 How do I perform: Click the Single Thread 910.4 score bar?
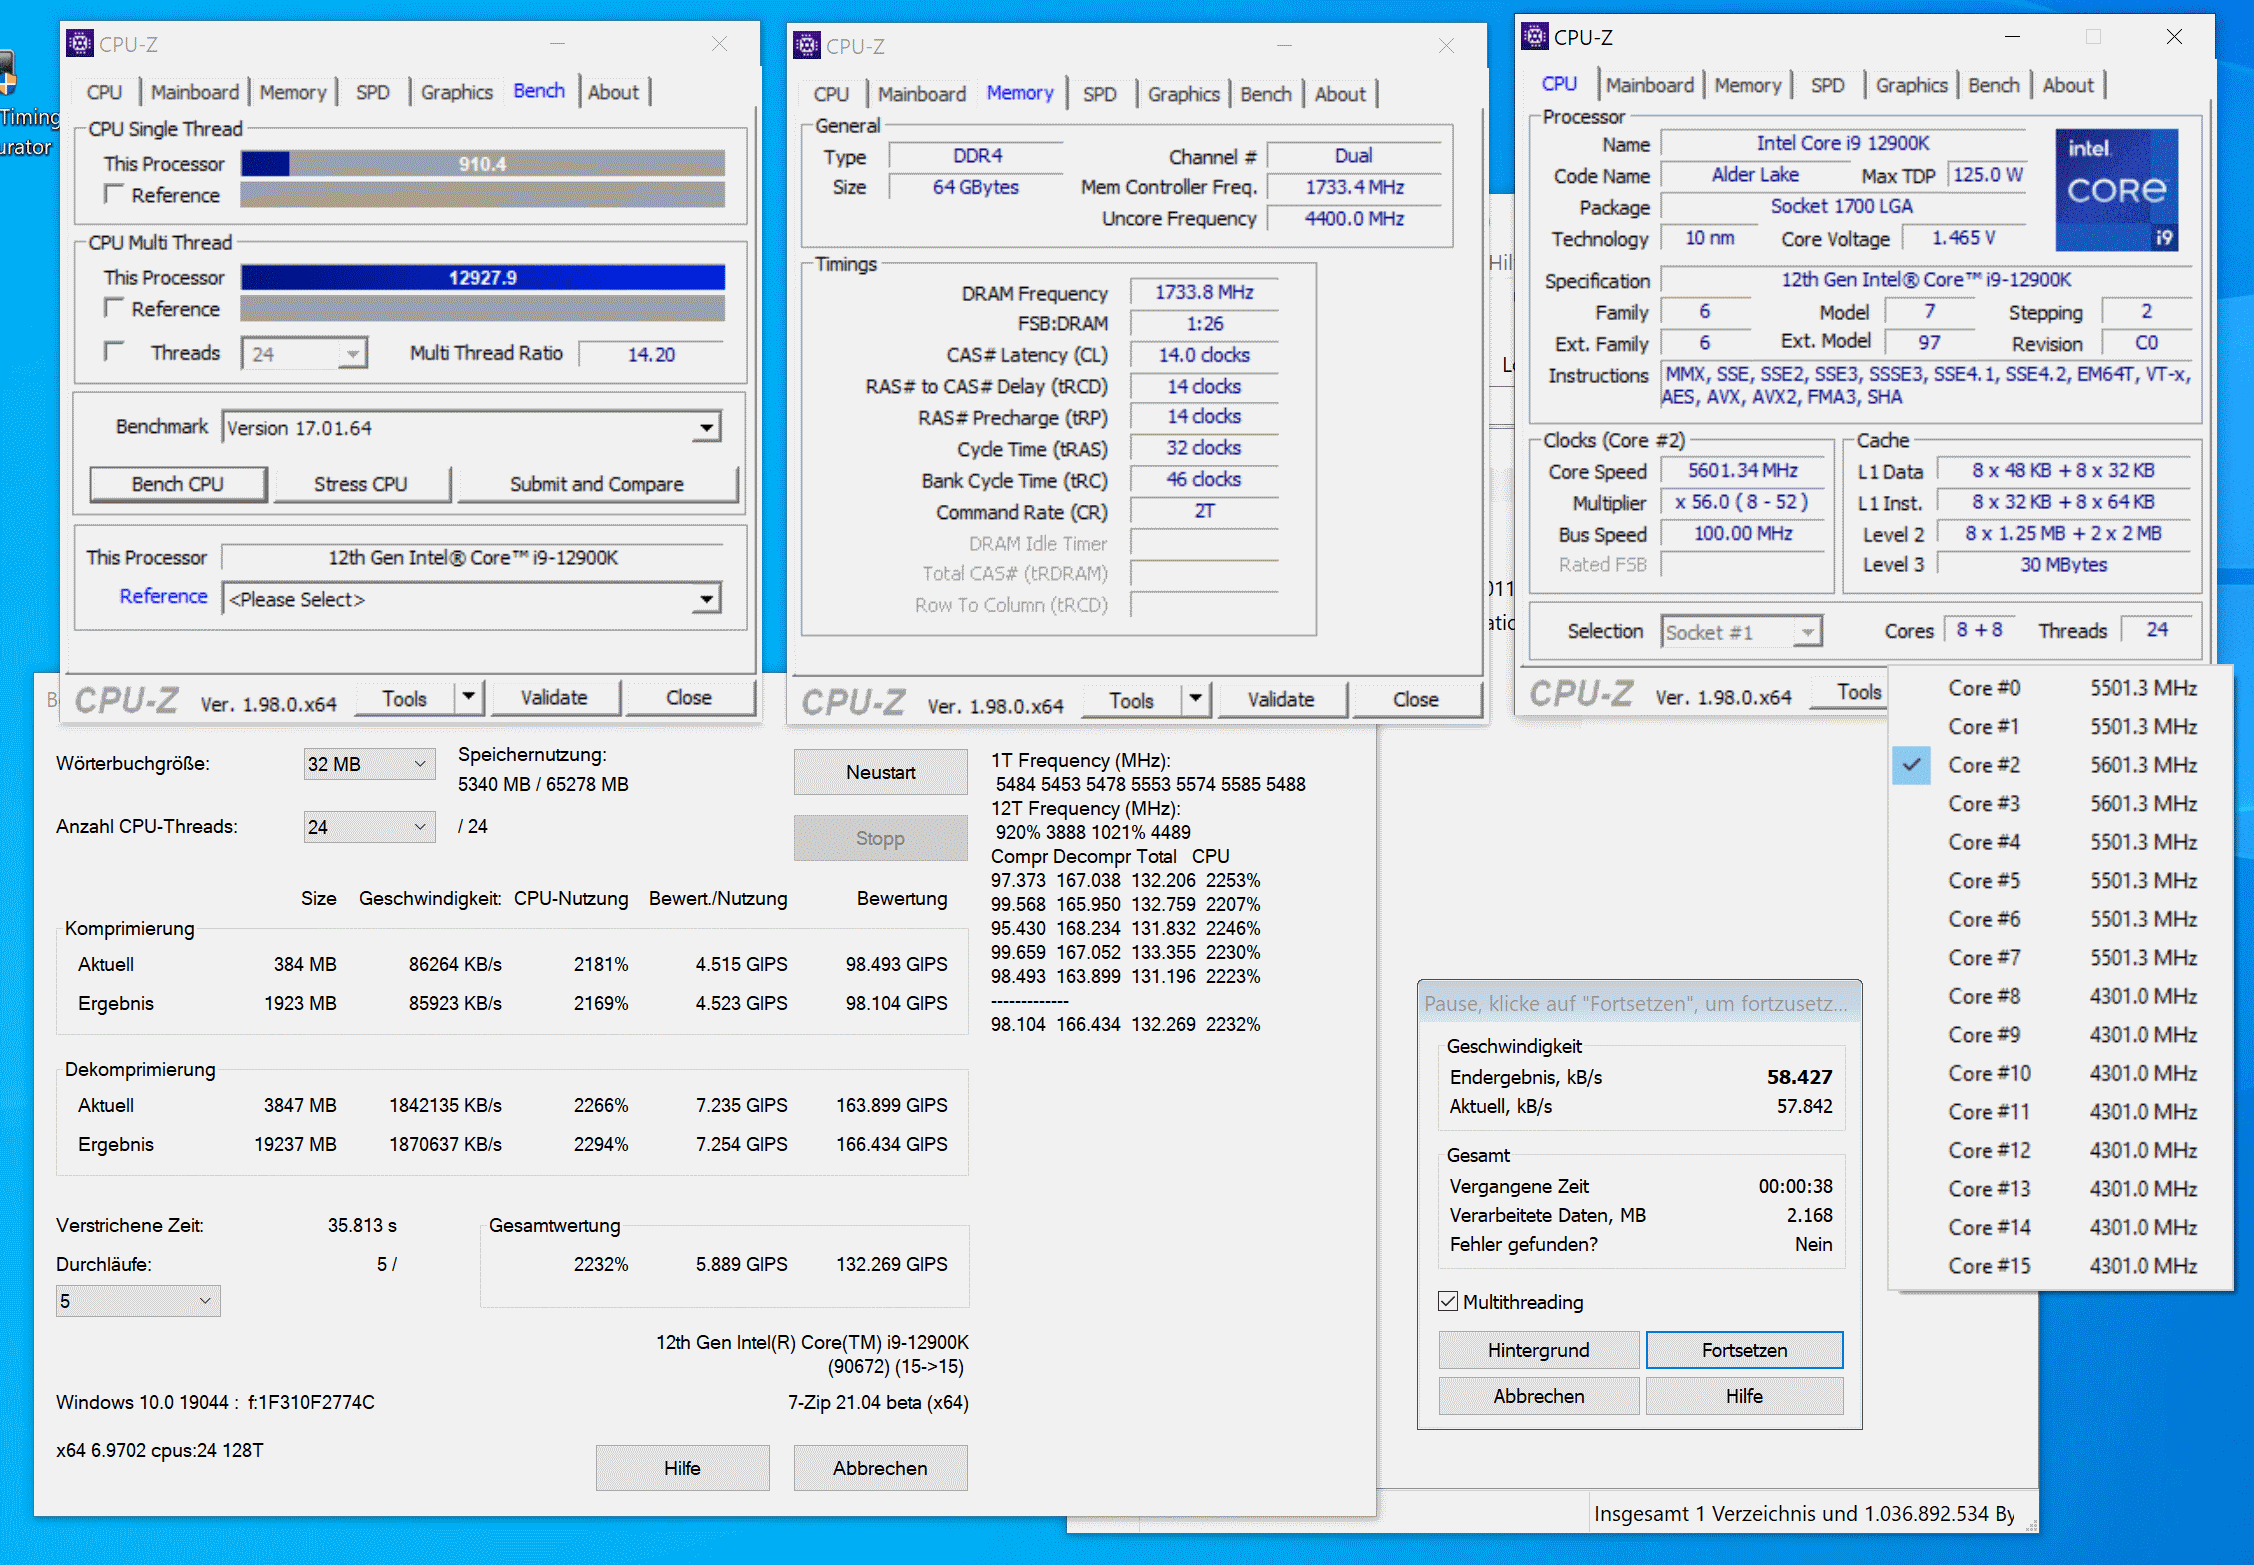[483, 164]
